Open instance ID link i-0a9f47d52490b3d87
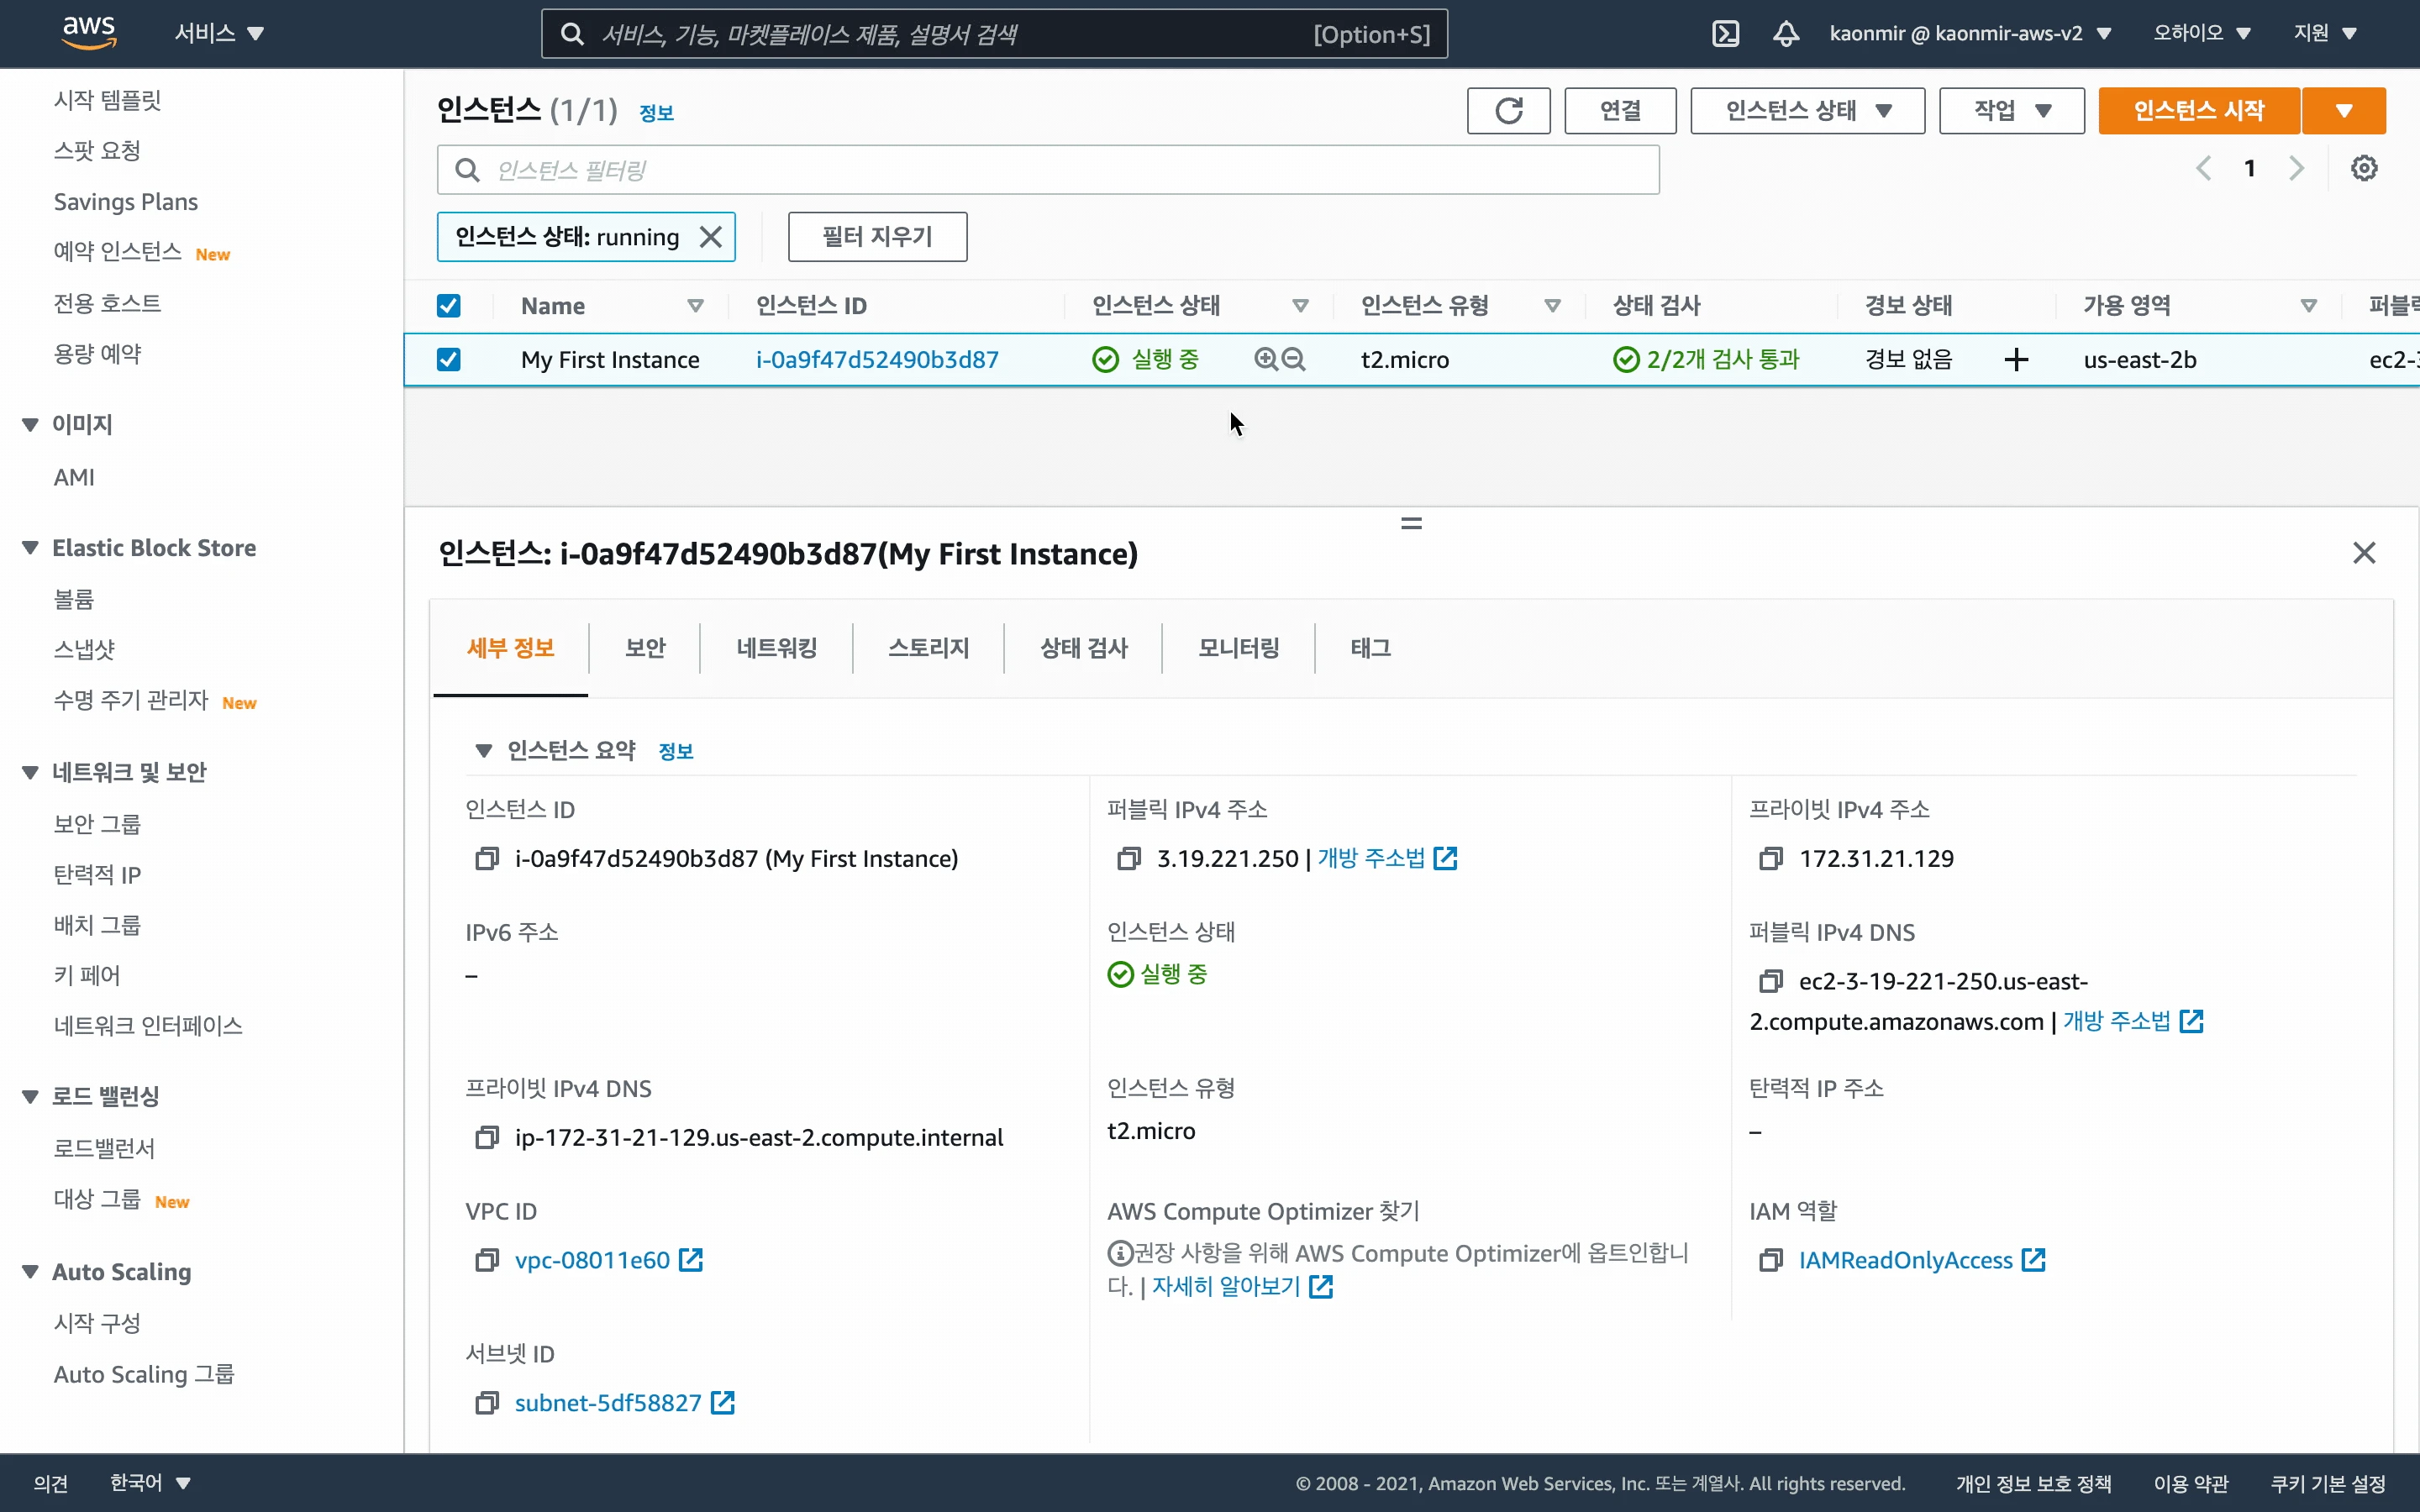 coord(877,359)
